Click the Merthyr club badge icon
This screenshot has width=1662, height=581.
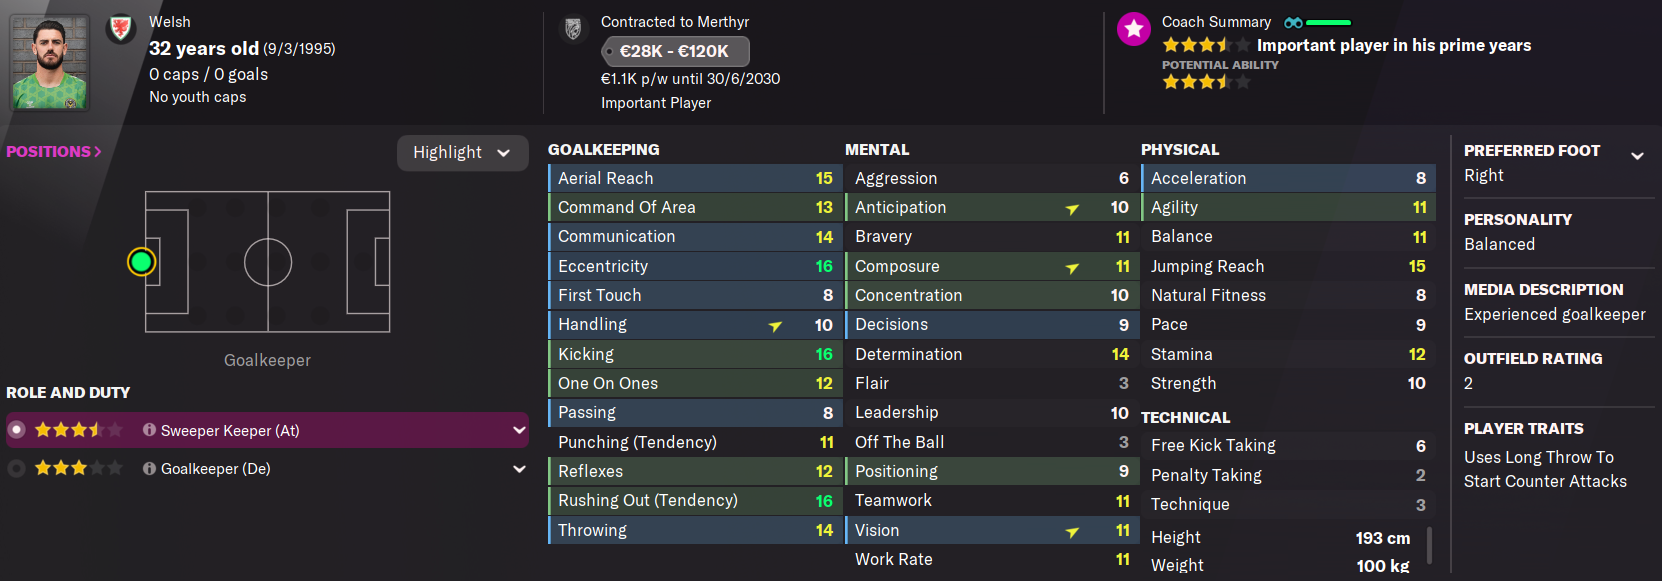coord(573,28)
